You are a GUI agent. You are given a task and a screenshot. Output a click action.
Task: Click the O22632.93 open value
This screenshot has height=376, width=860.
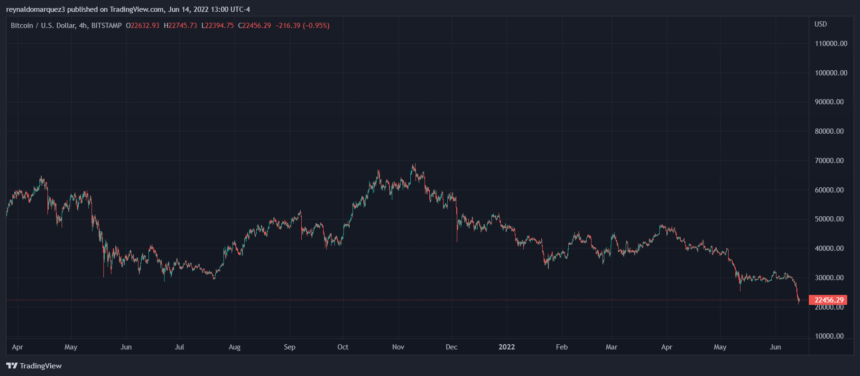pos(142,26)
